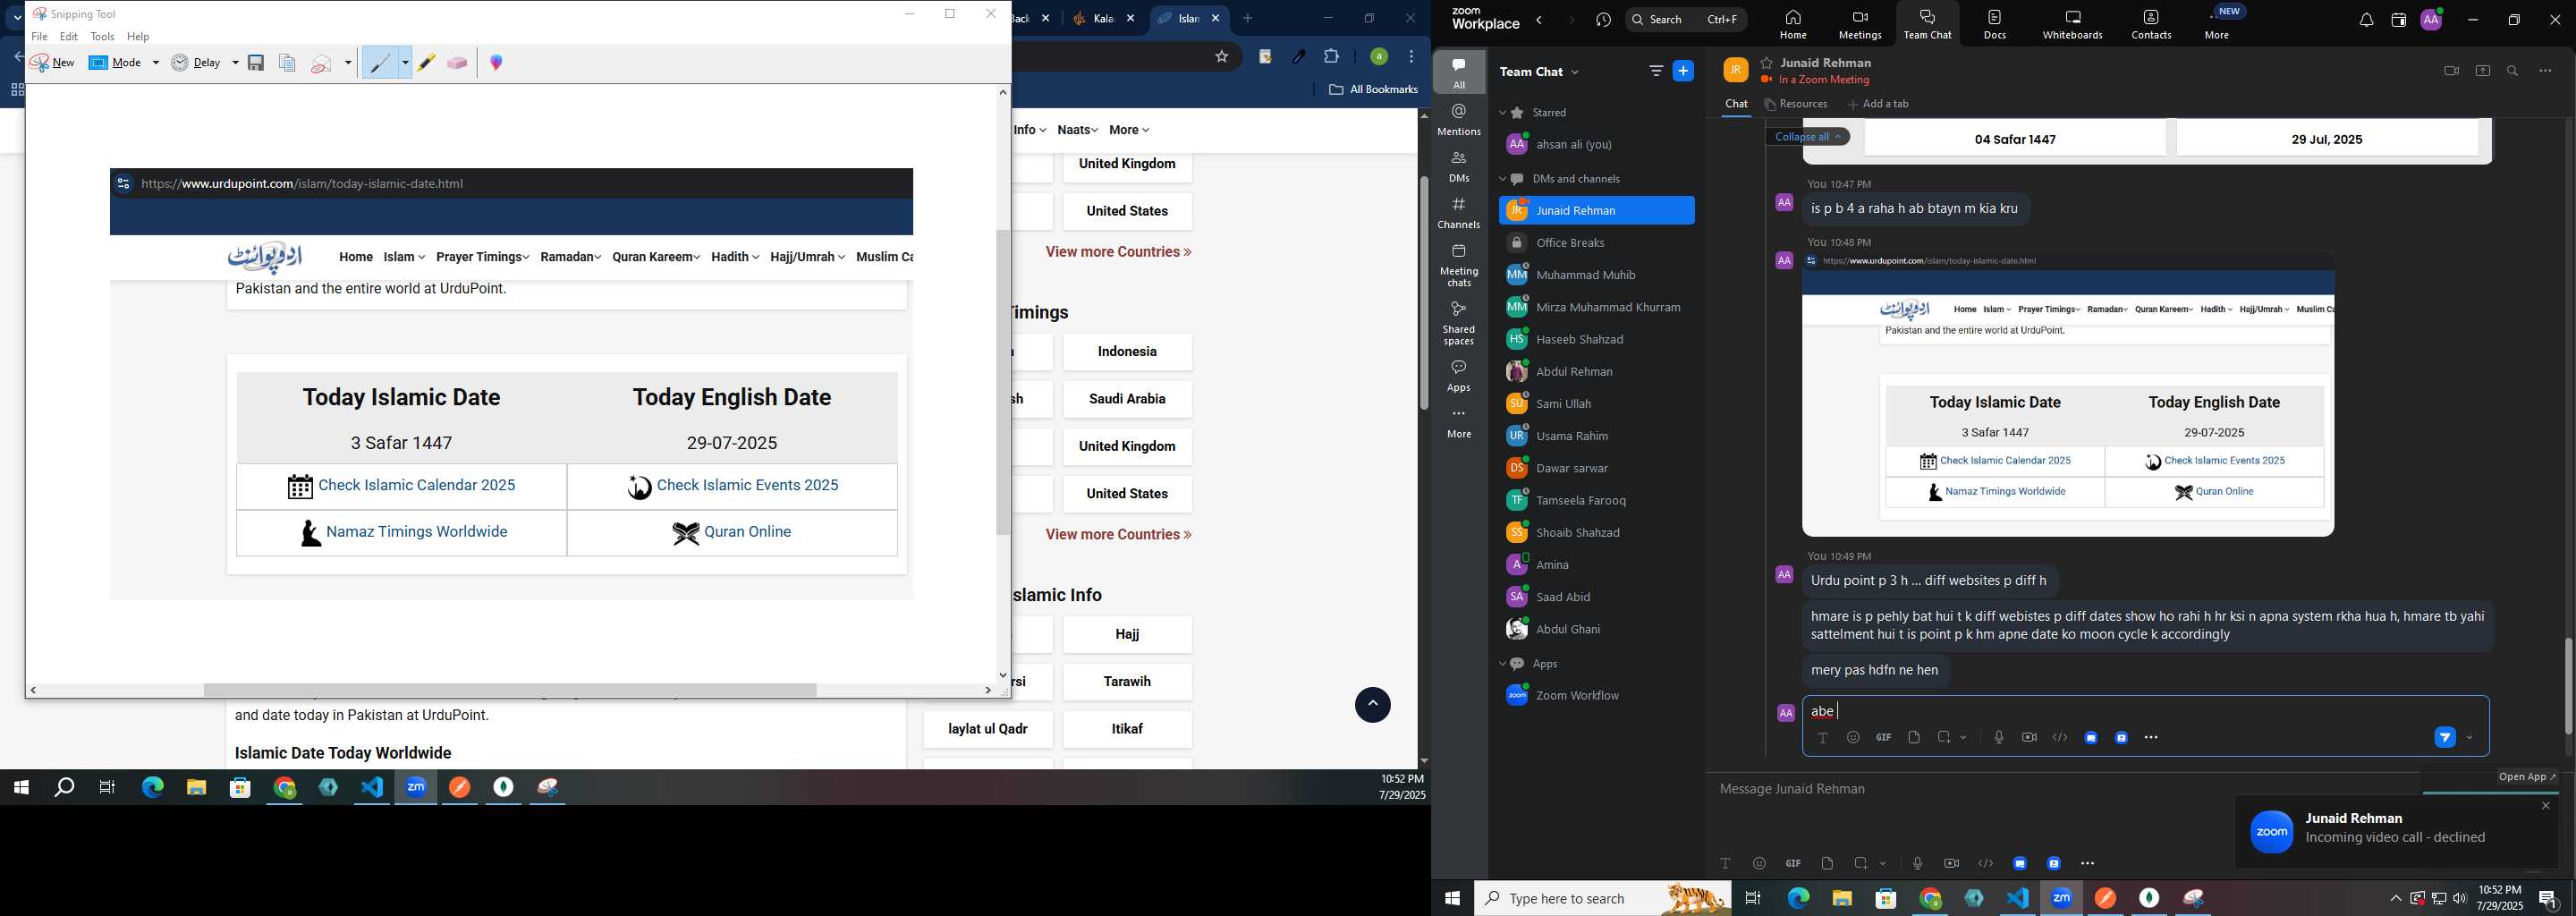Image resolution: width=2576 pixels, height=916 pixels.
Task: Insert emoji in edited message toolbar
Action: pos(1853,738)
